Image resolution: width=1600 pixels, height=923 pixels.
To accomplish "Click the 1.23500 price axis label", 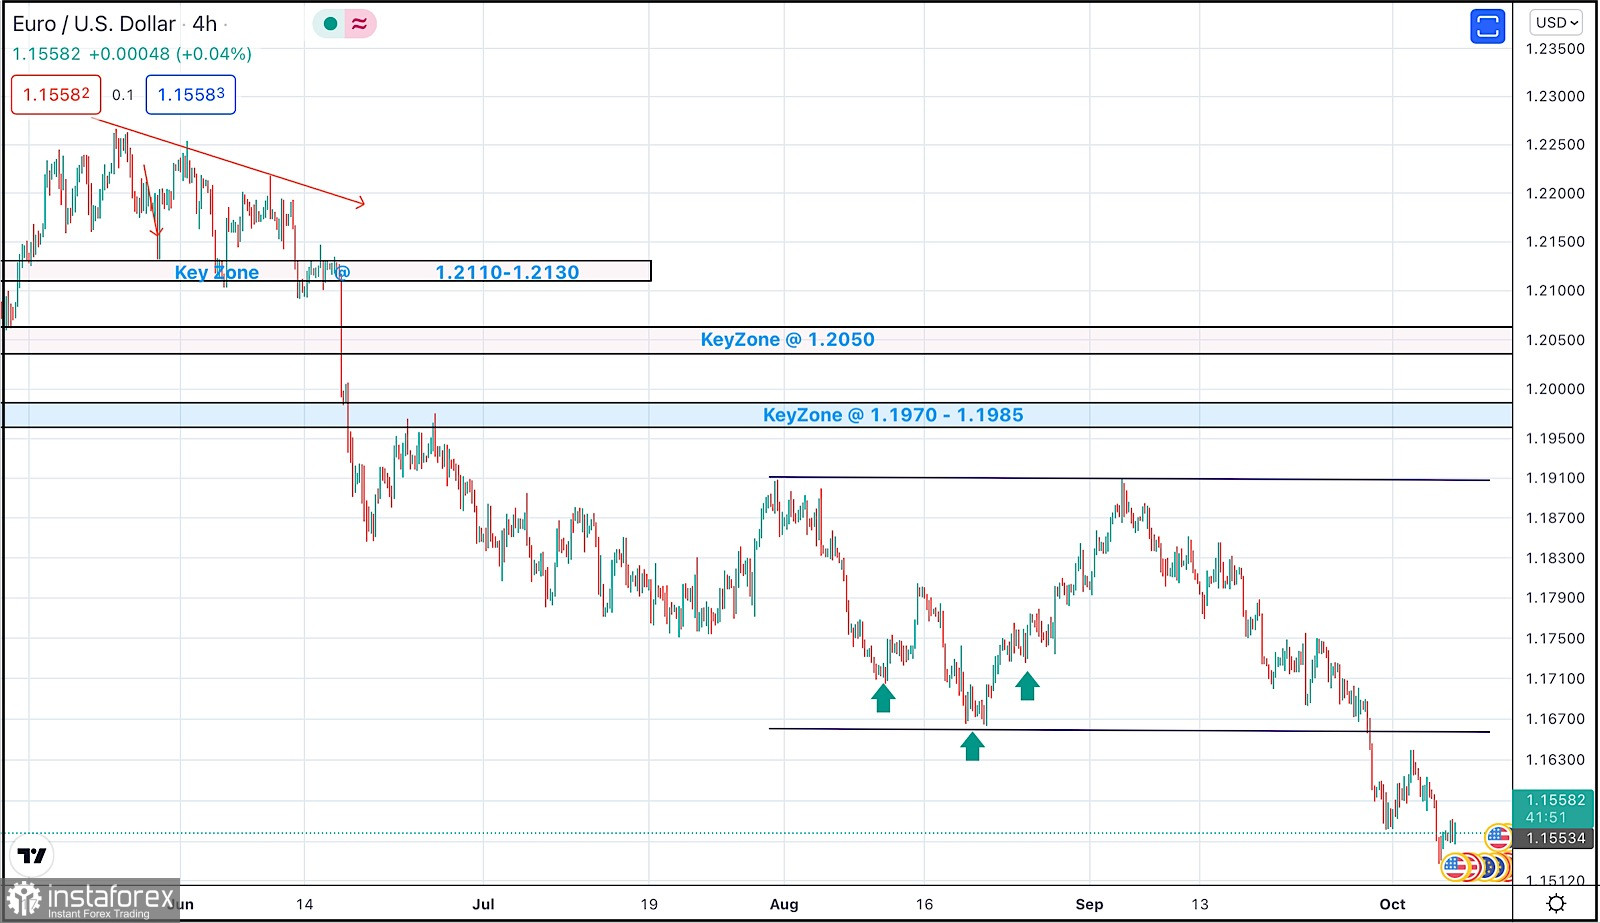I will [x=1555, y=49].
